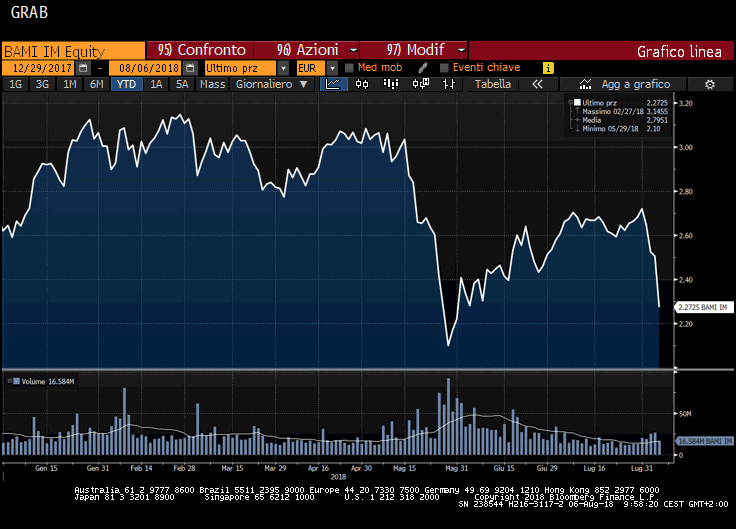Image resolution: width=736 pixels, height=529 pixels.
Task: Open chart settings gear icon
Action: click(710, 84)
